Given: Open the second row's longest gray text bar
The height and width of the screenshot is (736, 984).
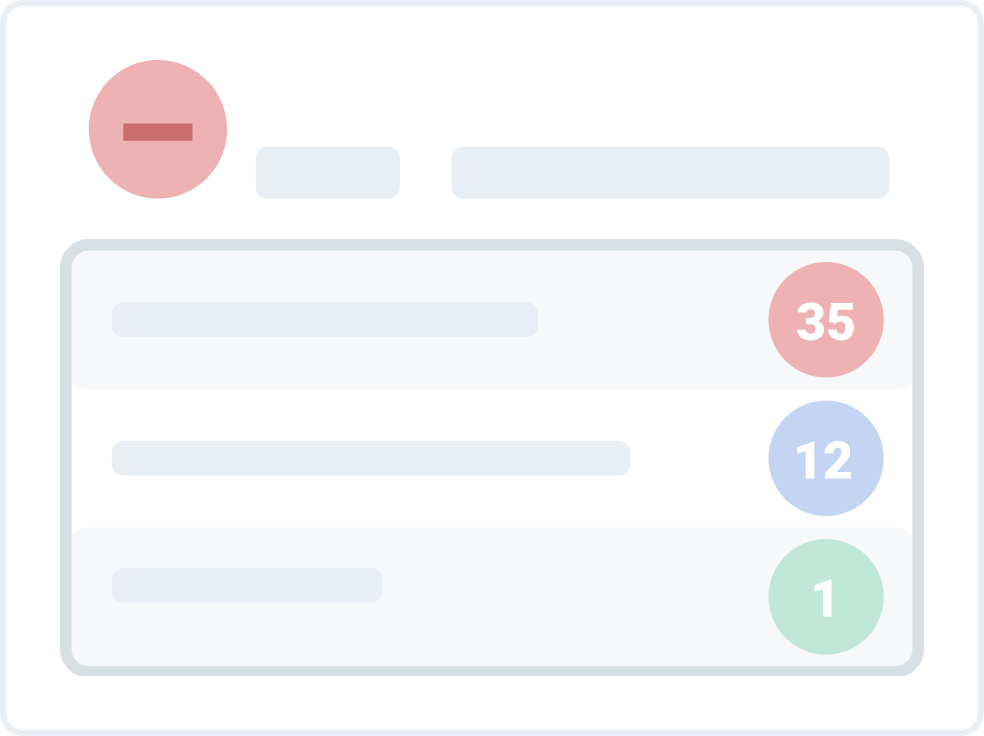Looking at the screenshot, I should pos(371,458).
